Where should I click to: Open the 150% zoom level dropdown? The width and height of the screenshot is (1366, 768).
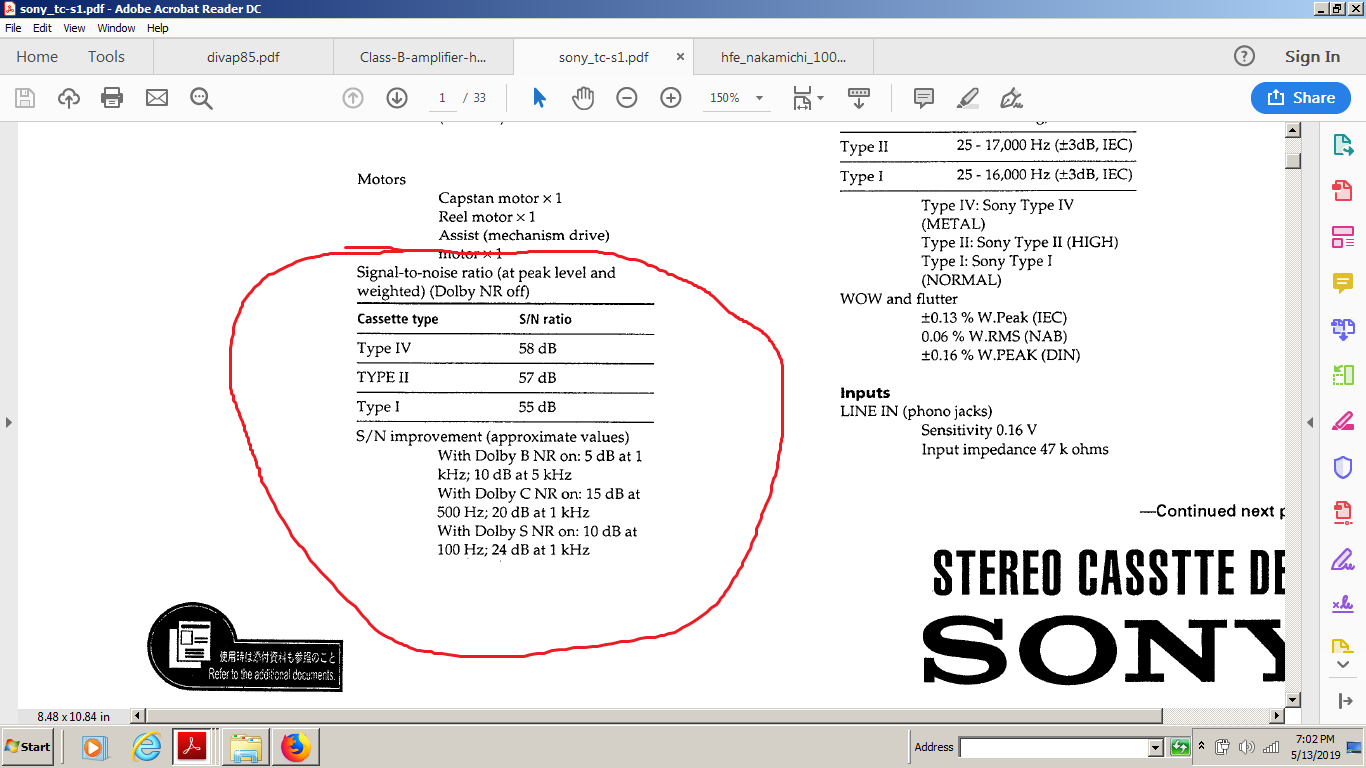[759, 98]
